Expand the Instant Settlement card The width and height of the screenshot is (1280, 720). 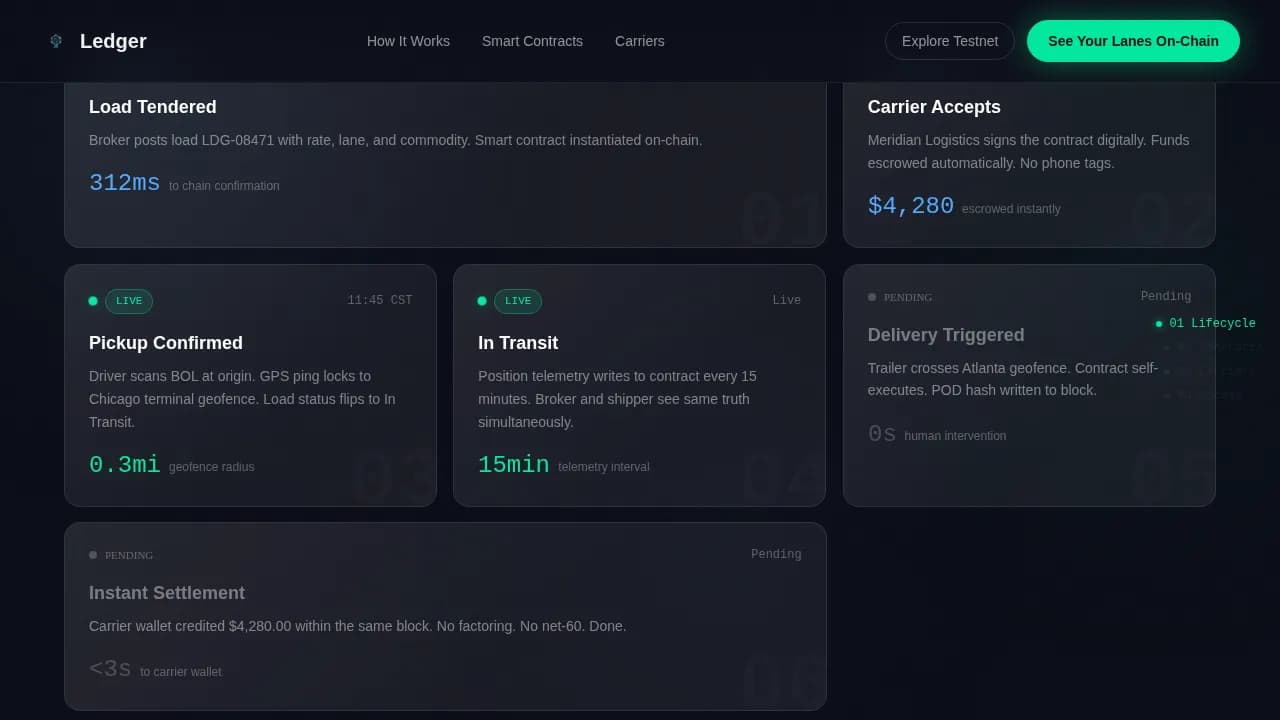coord(445,616)
